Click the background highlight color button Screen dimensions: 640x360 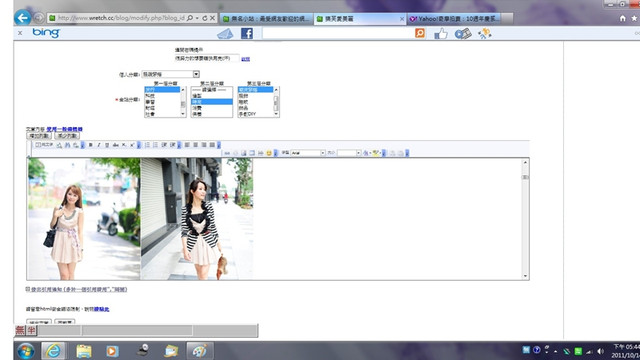(x=376, y=153)
